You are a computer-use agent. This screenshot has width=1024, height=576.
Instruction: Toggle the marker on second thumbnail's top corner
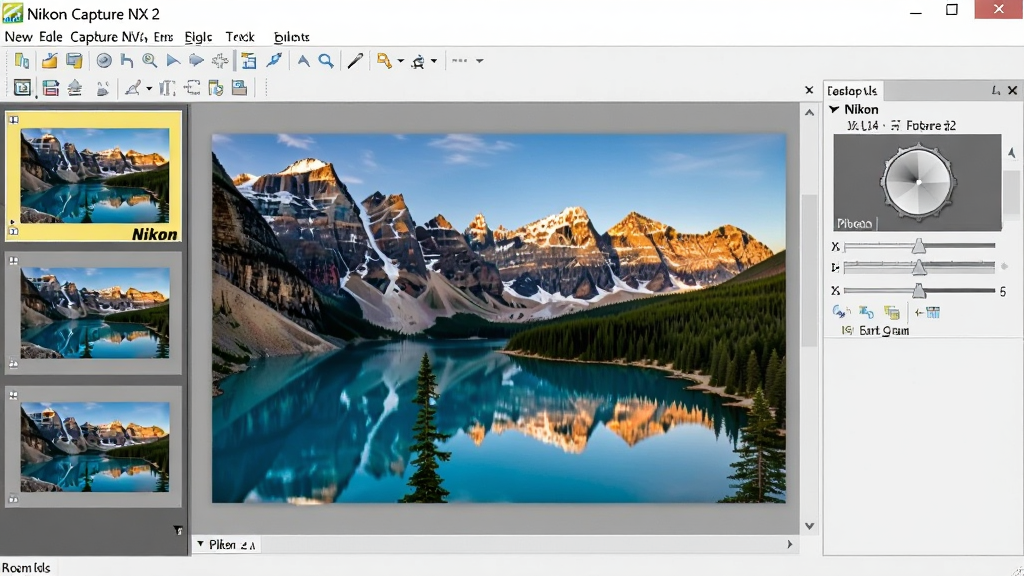pos(14,261)
